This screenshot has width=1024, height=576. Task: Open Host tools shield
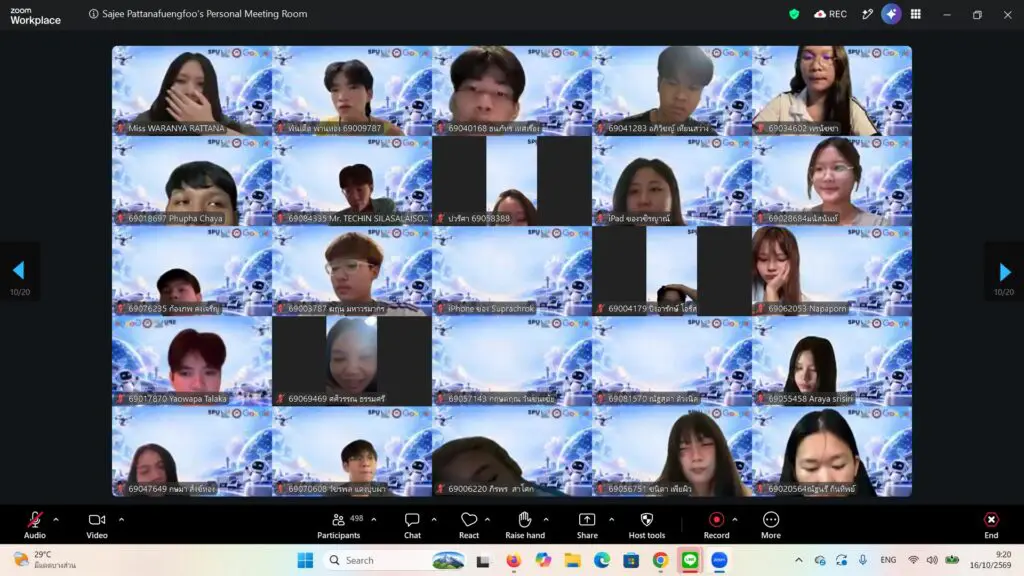pos(647,525)
